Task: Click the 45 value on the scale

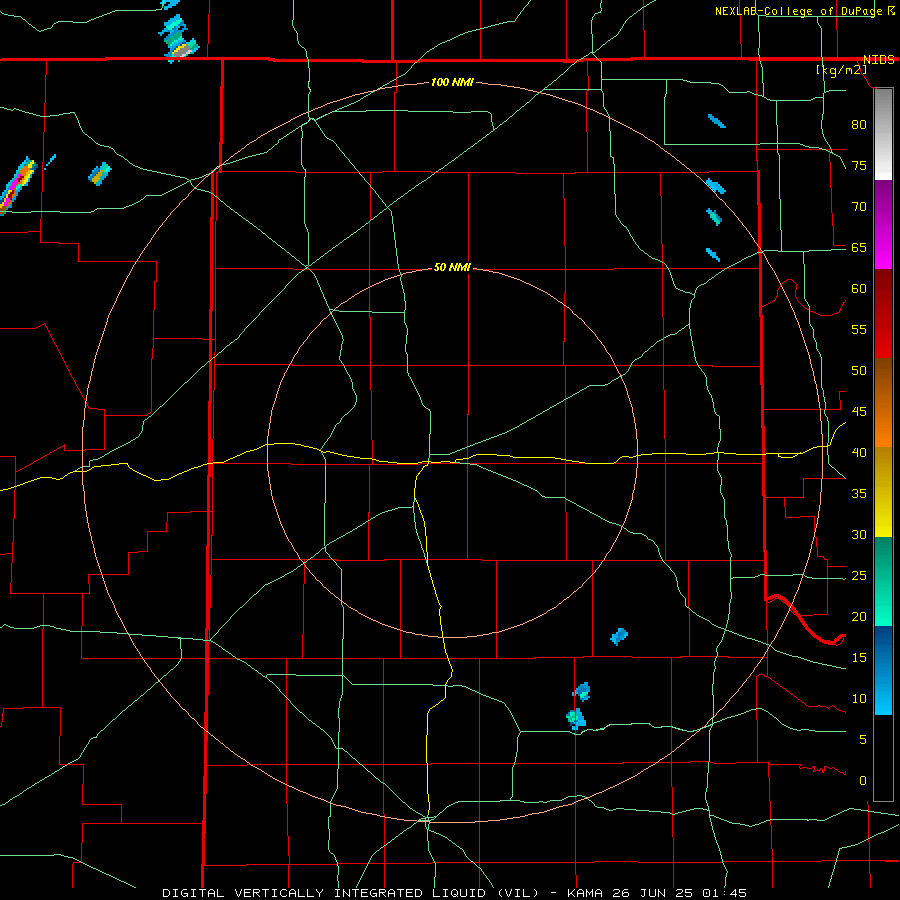Action: pos(859,412)
